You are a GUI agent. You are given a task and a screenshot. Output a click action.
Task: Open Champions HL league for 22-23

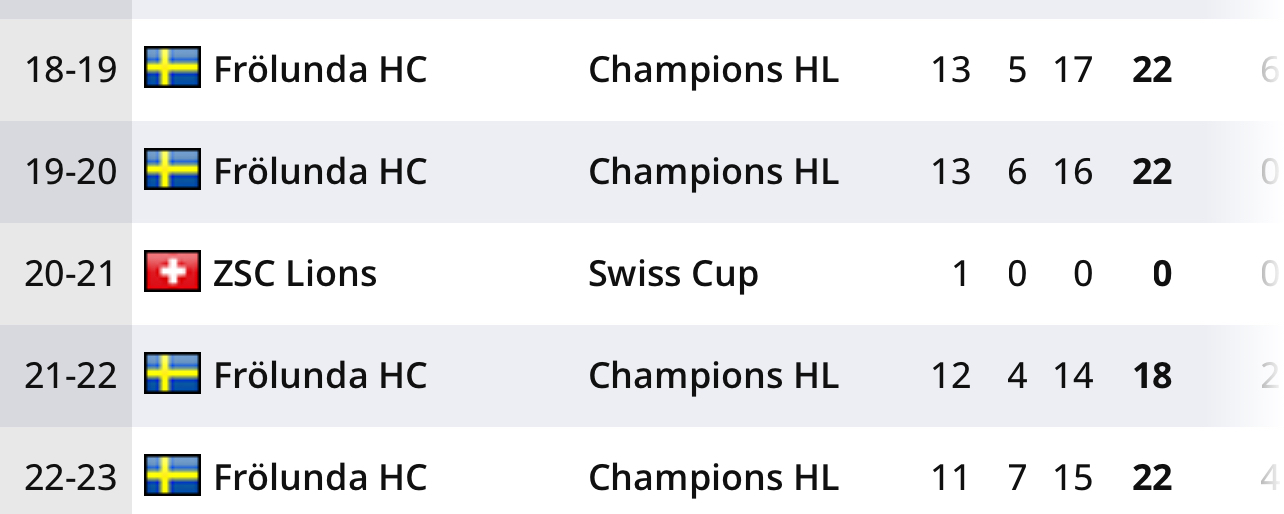[x=713, y=478]
